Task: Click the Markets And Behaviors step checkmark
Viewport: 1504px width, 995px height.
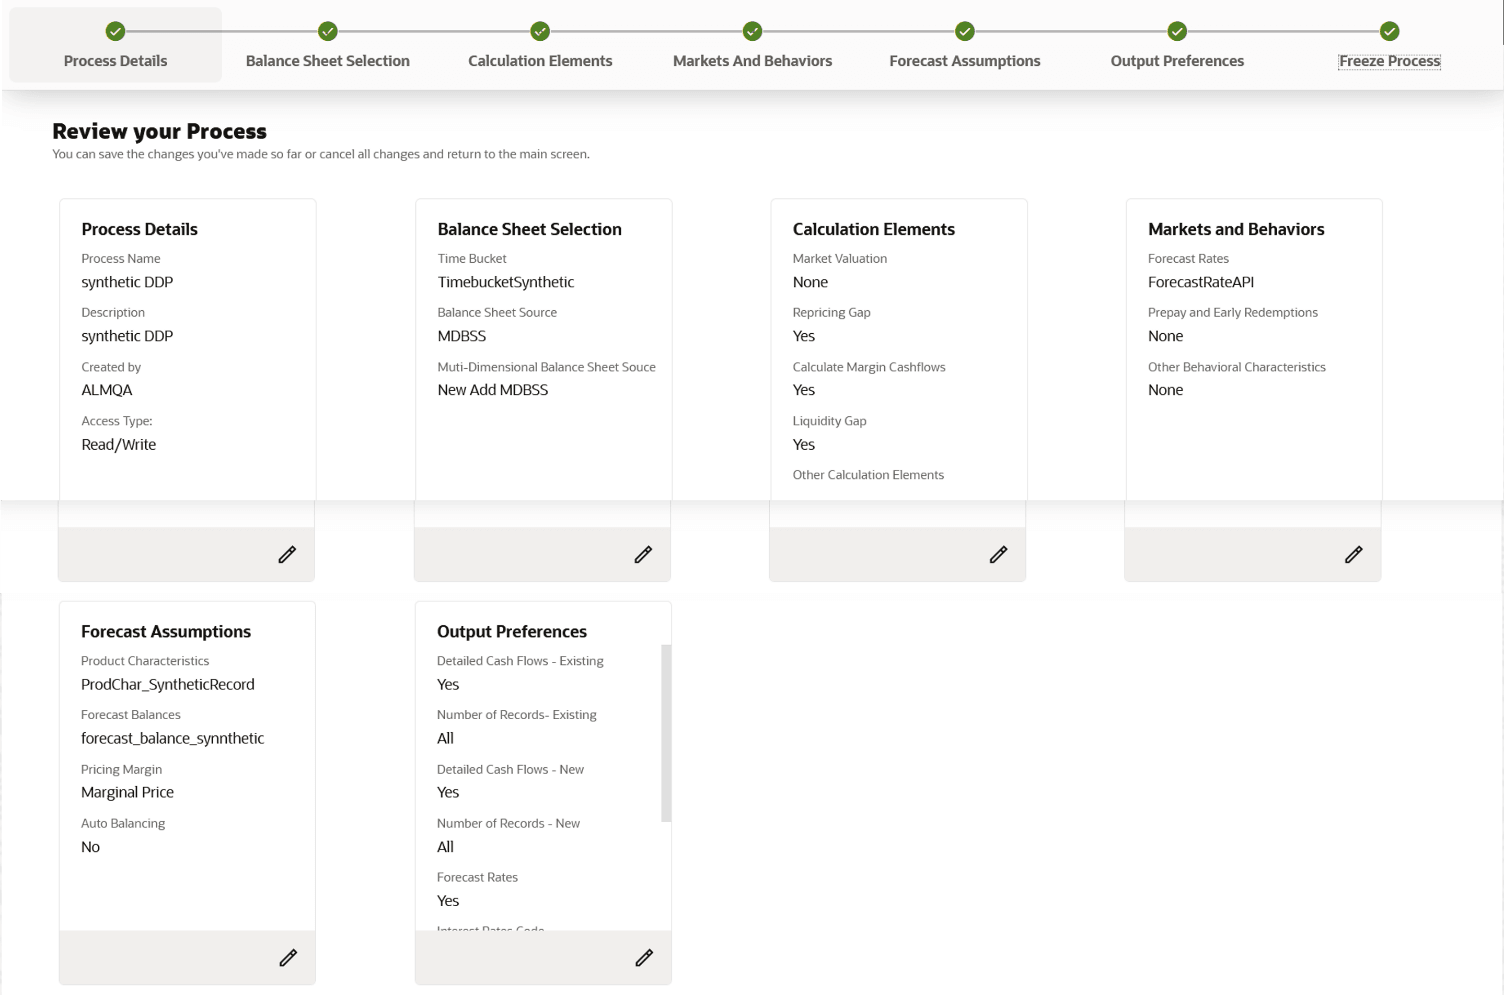Action: click(753, 31)
